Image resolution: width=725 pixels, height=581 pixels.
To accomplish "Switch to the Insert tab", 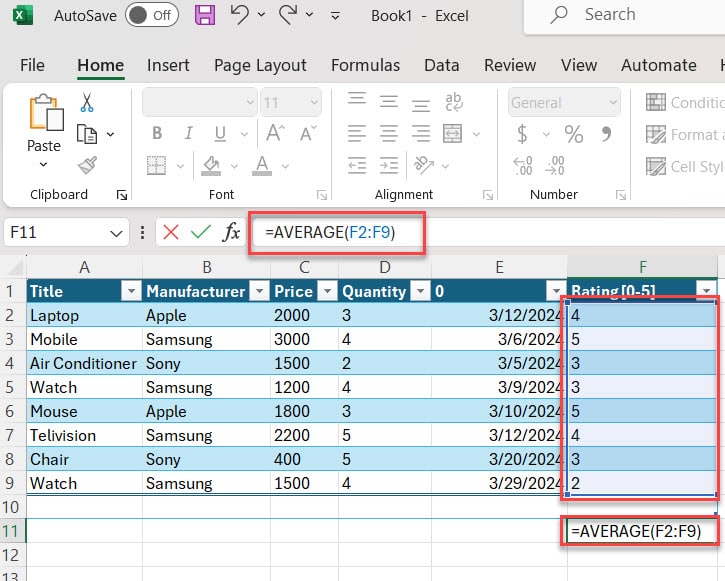I will [168, 65].
